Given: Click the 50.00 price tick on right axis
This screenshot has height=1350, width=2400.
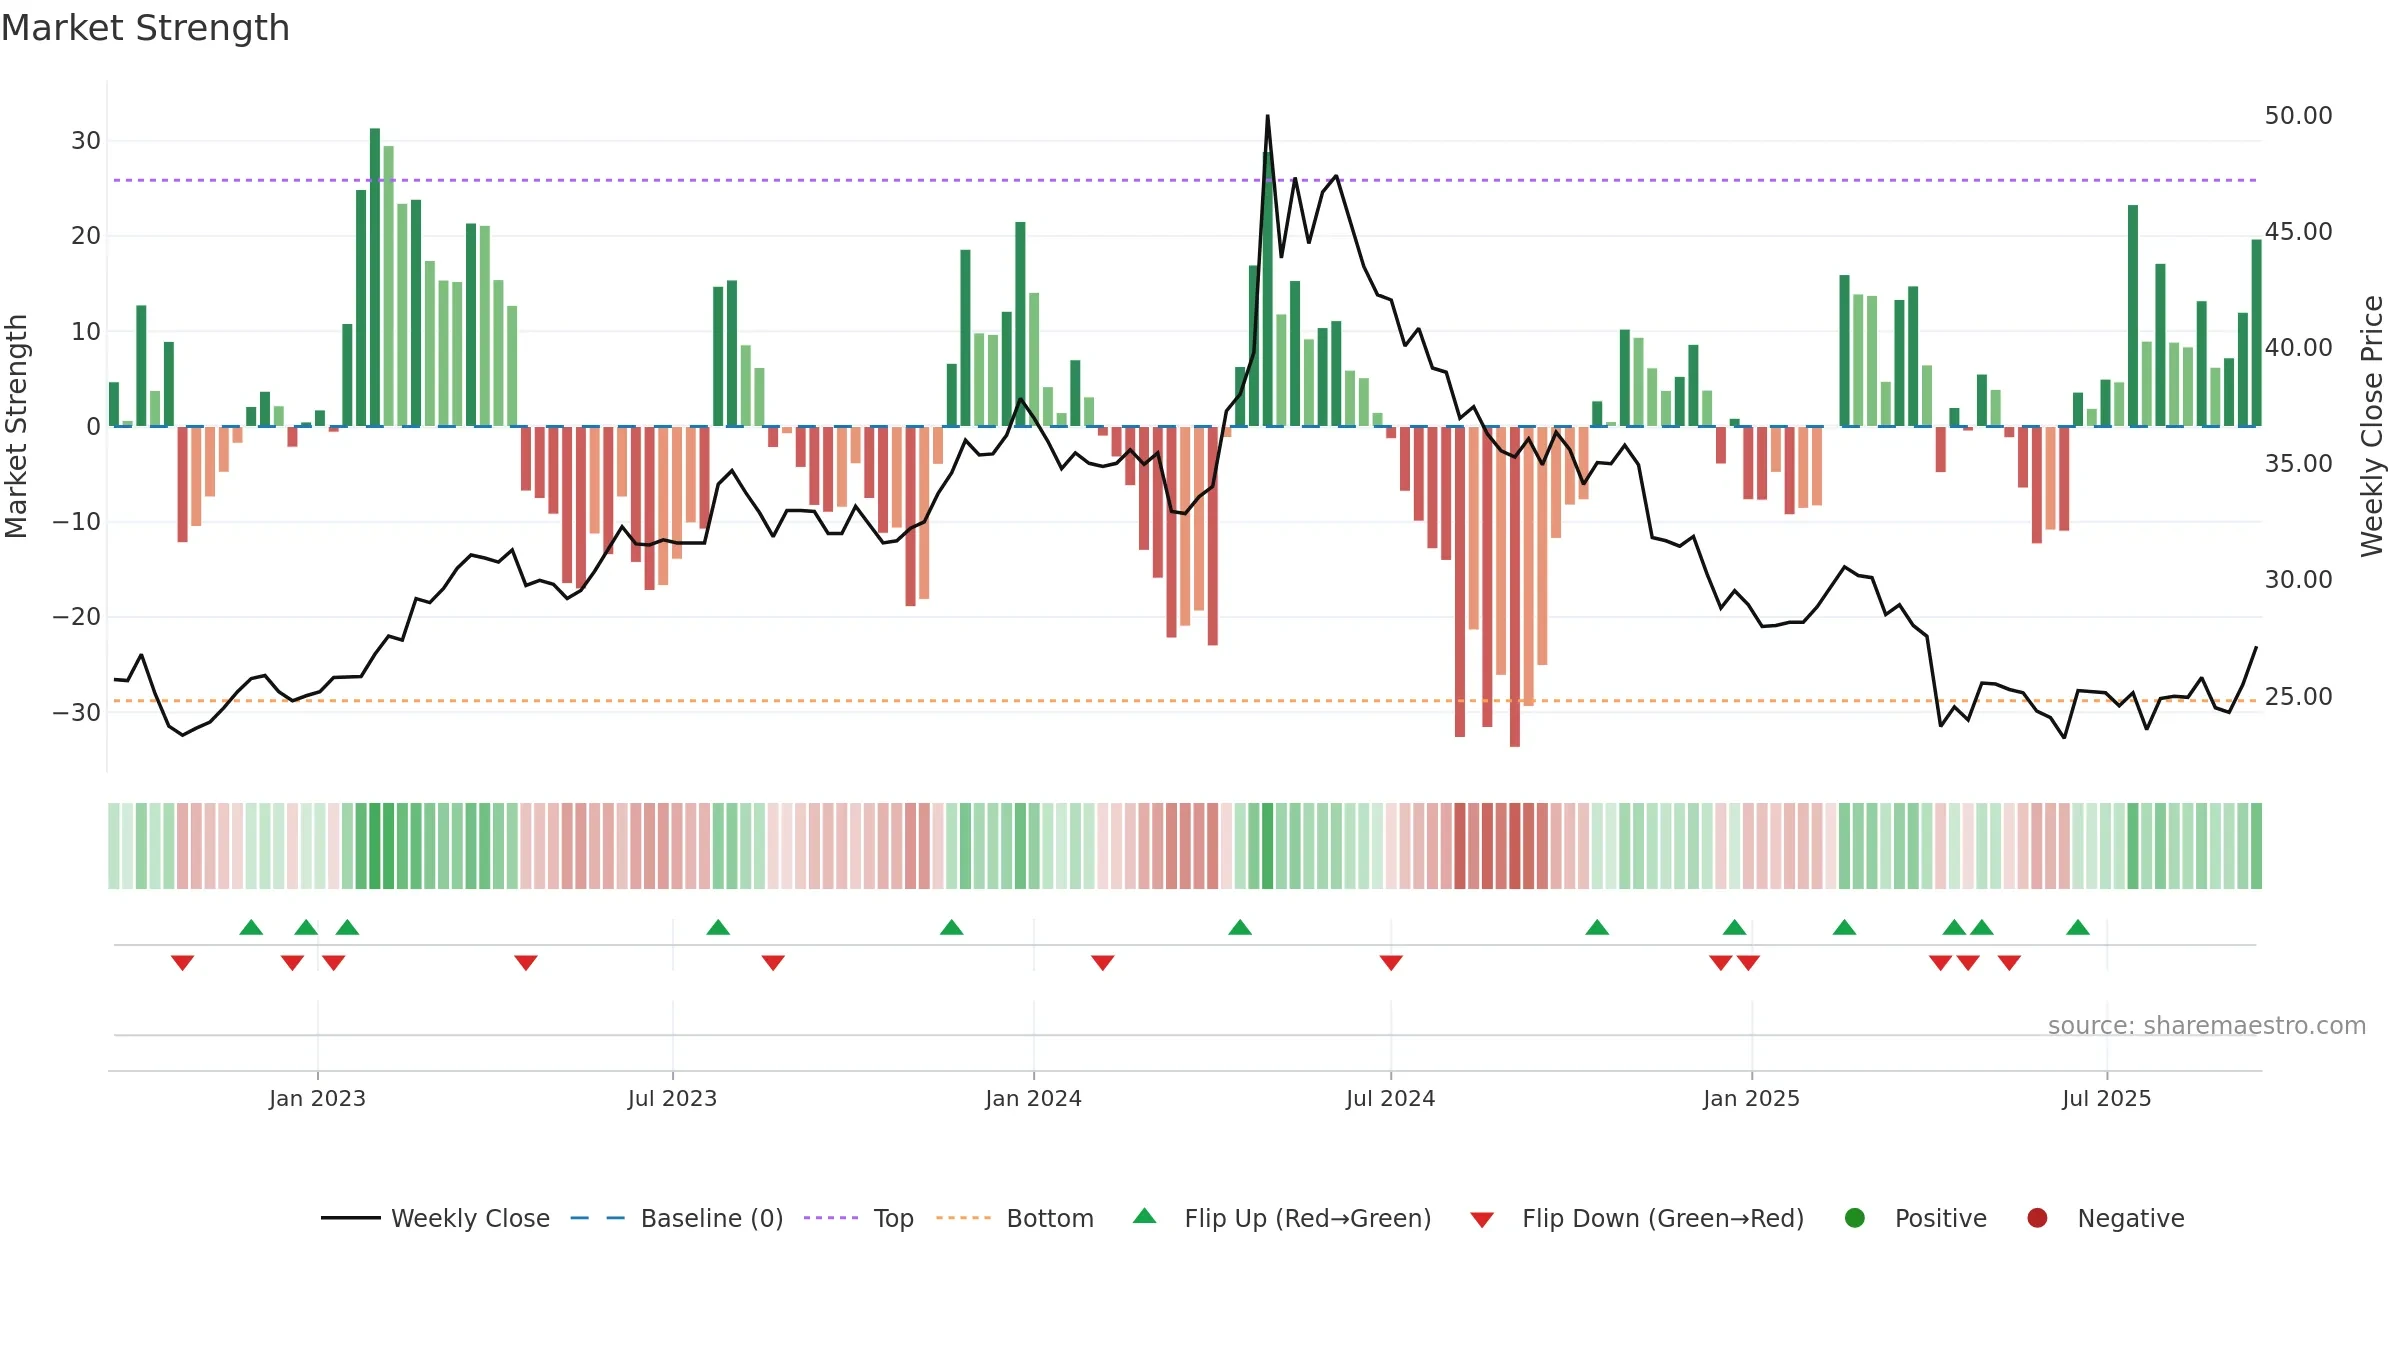Looking at the screenshot, I should point(2298,116).
